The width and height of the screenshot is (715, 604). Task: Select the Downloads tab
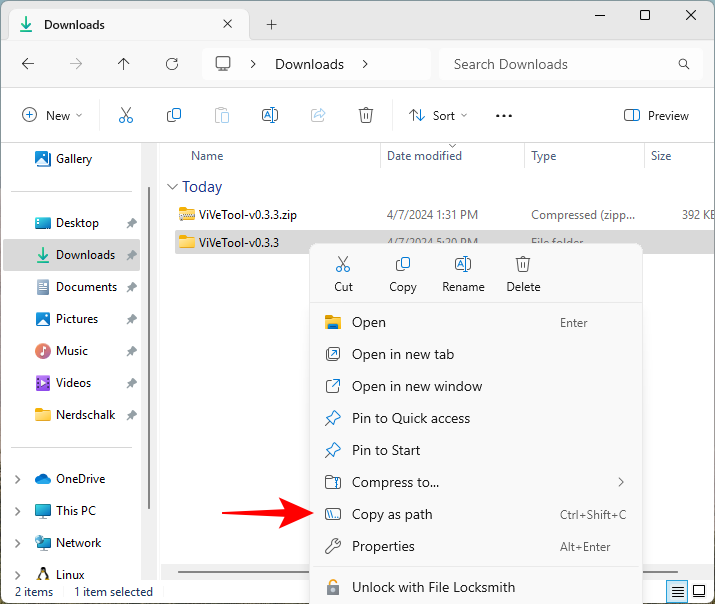(x=128, y=24)
